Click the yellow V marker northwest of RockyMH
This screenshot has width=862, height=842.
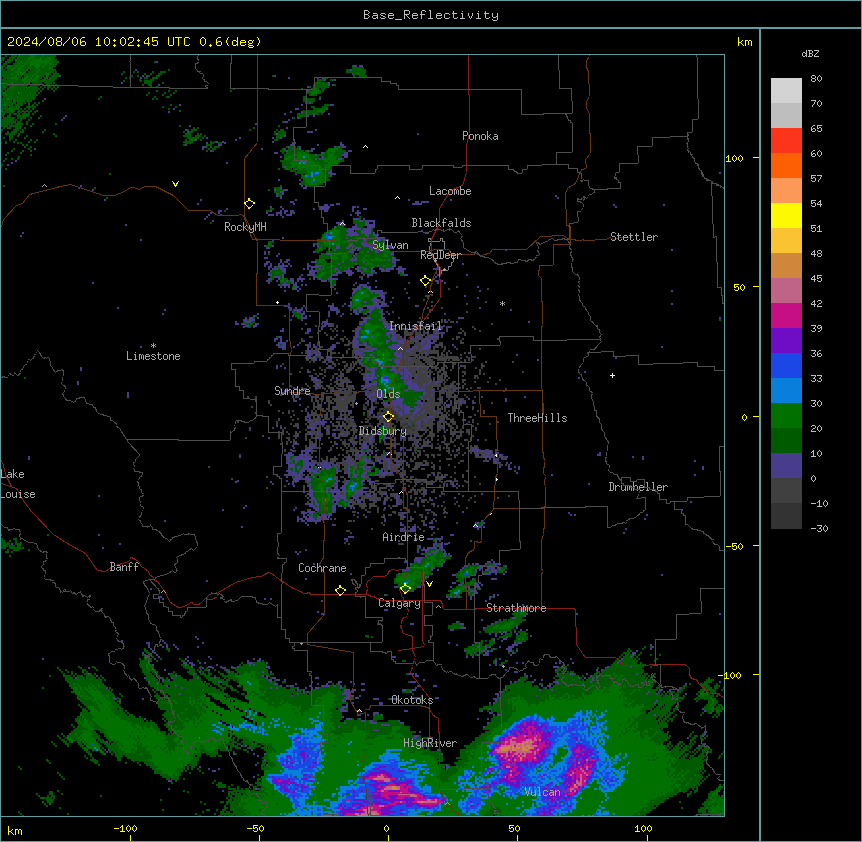point(175,184)
